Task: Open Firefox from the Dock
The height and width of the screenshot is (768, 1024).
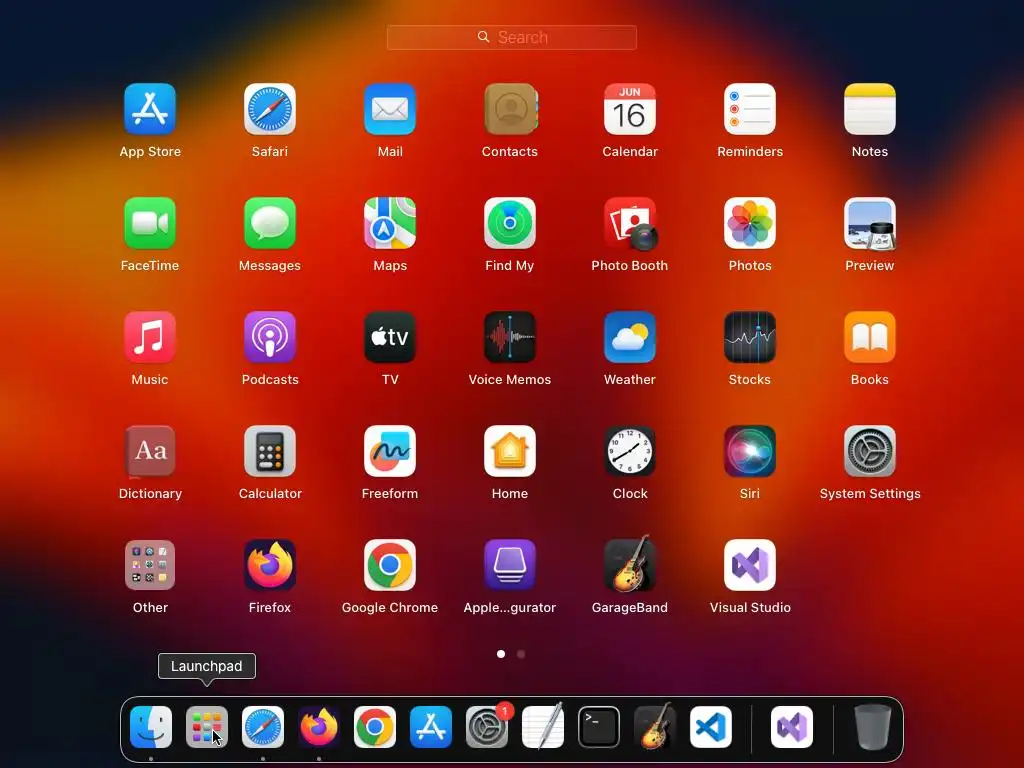Action: click(319, 727)
